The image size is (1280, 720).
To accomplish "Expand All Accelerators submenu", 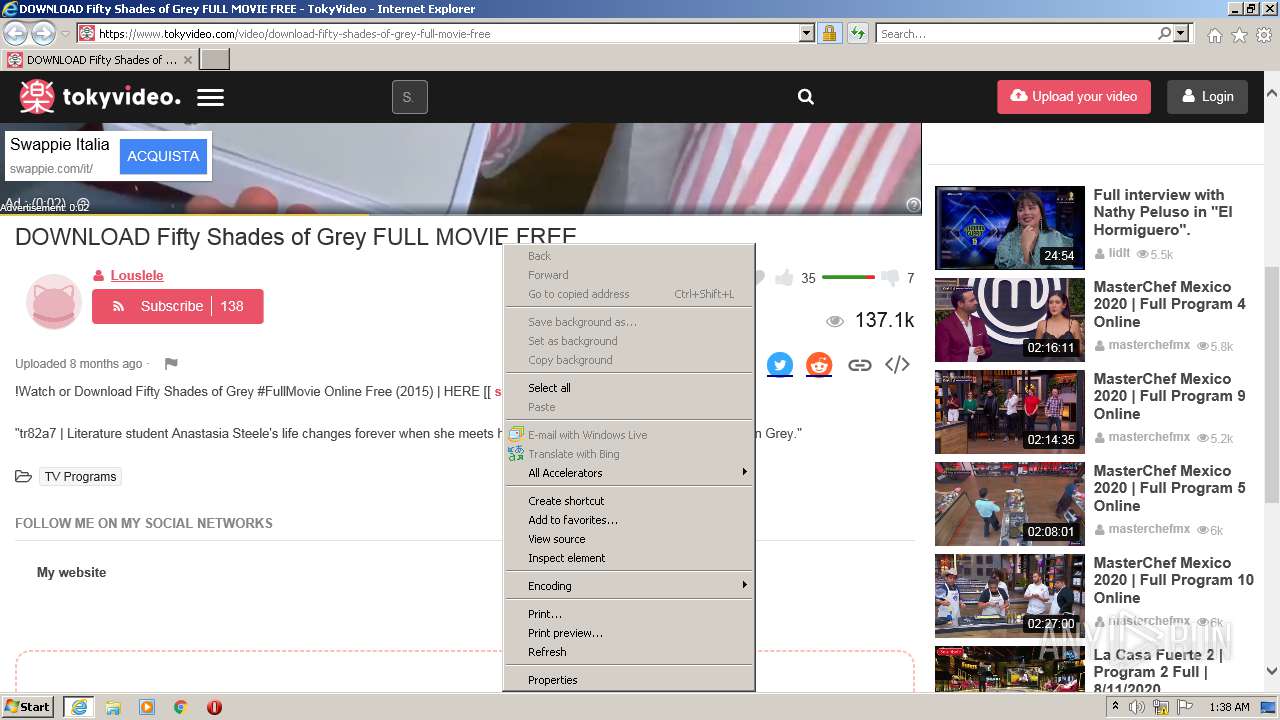I will pyautogui.click(x=629, y=473).
